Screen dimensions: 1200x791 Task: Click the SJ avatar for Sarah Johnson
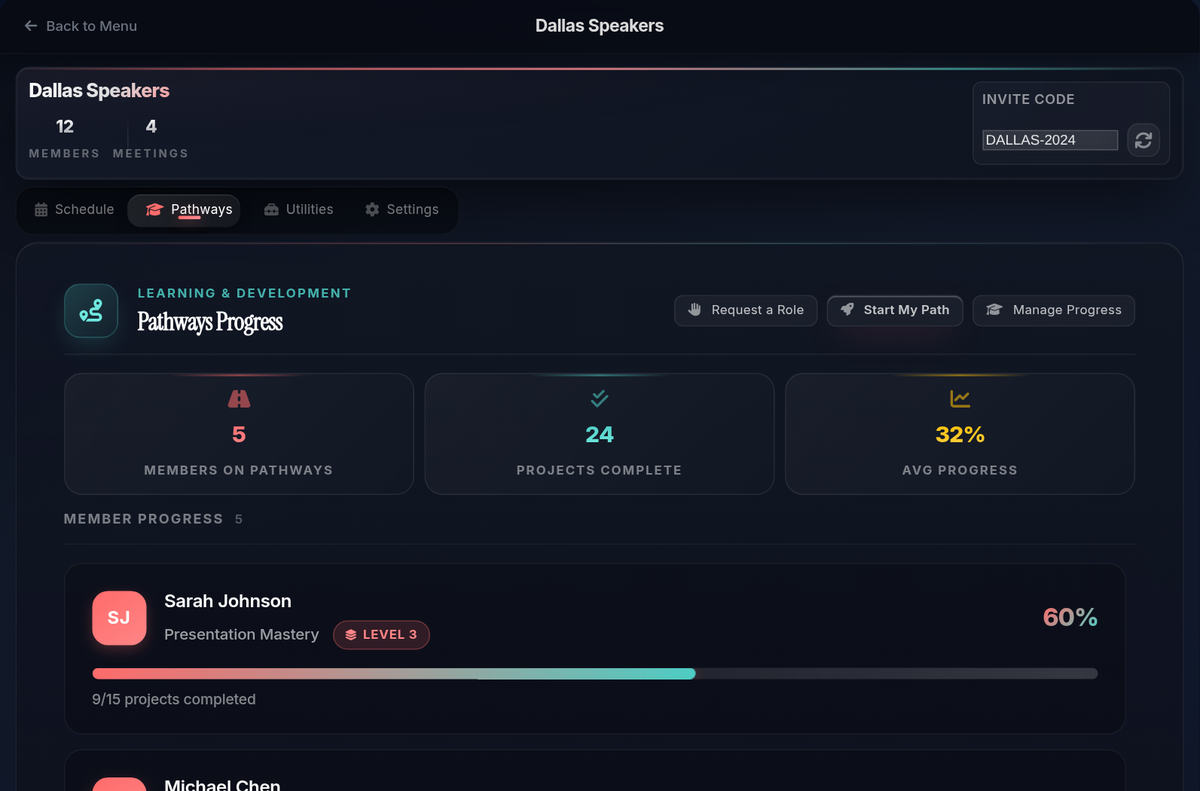(119, 618)
